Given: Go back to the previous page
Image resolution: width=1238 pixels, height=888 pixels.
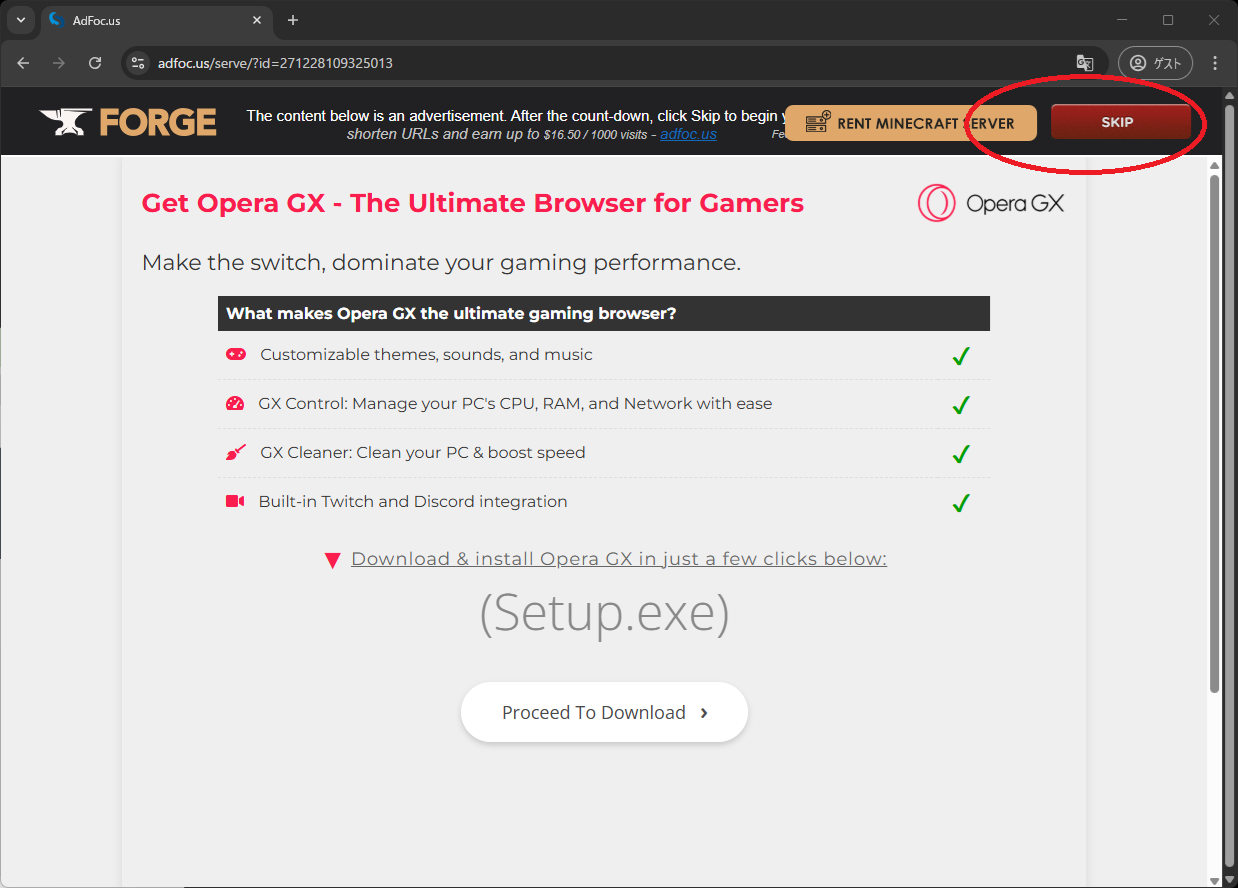Looking at the screenshot, I should 23,63.
